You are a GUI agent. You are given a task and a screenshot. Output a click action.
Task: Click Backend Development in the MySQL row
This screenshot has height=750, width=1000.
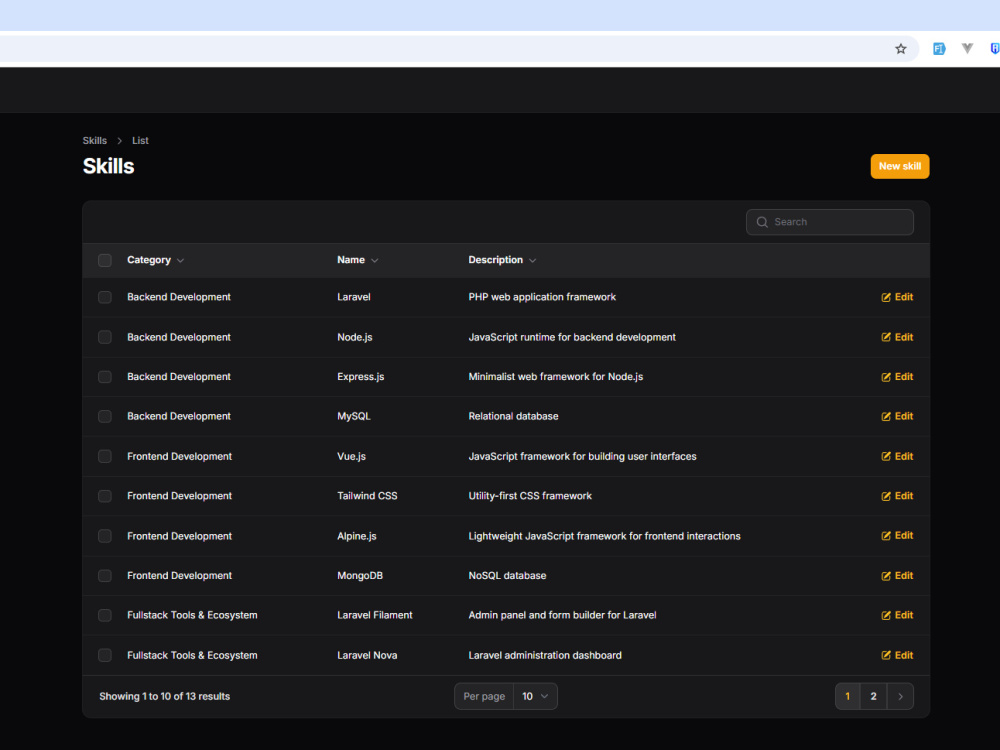point(179,416)
